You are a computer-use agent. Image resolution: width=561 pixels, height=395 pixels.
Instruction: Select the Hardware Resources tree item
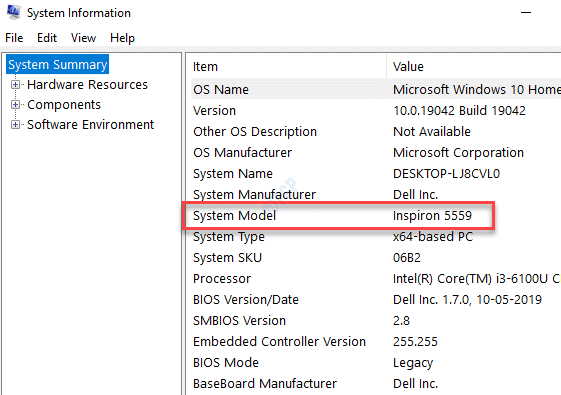(x=87, y=85)
